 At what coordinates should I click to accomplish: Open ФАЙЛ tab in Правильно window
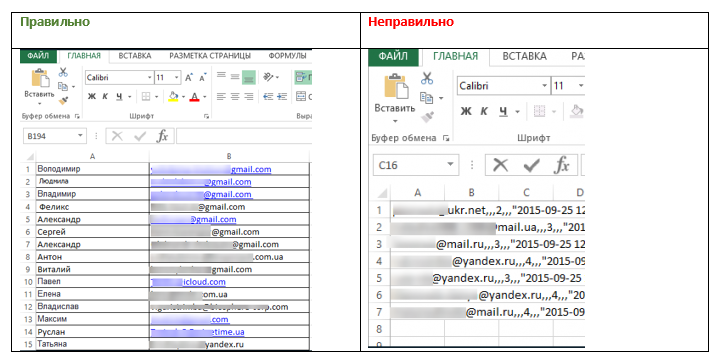38,56
